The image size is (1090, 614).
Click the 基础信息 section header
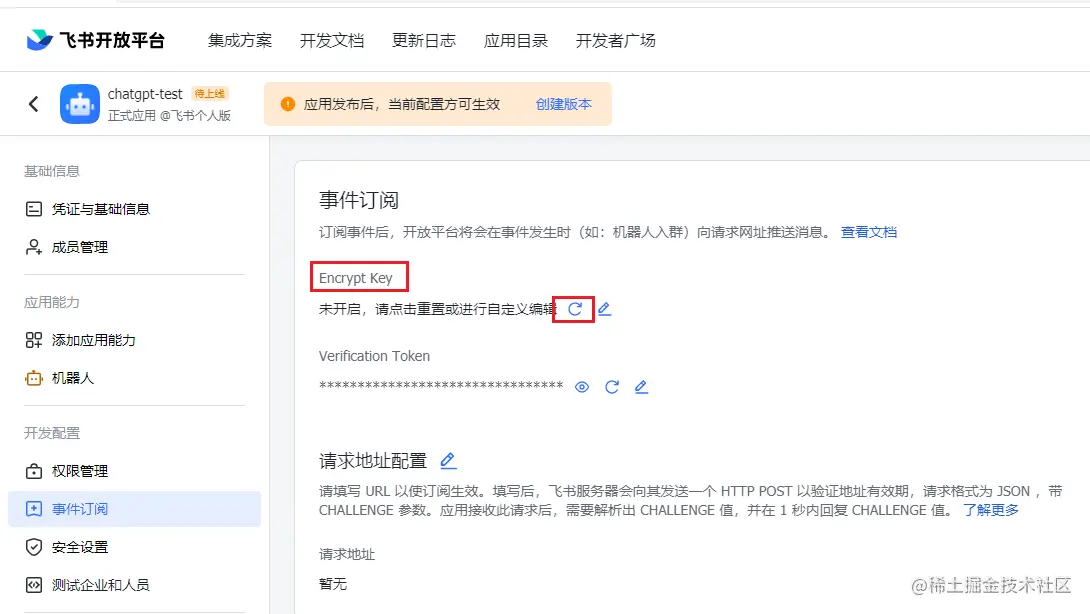tap(52, 171)
